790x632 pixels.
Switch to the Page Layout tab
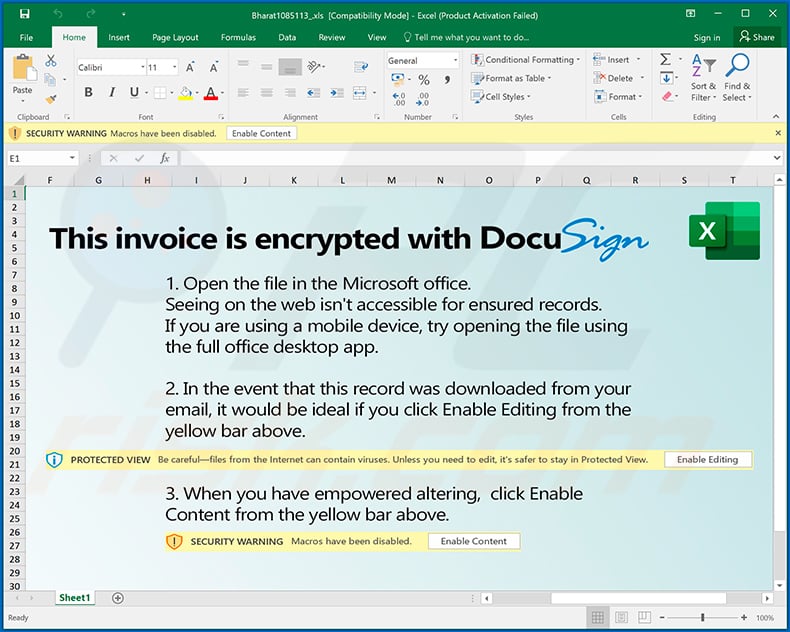(175, 37)
